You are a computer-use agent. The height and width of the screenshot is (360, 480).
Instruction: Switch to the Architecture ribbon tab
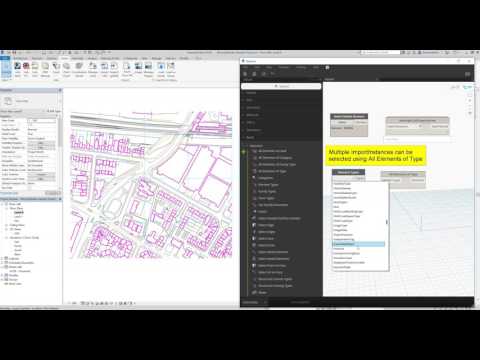click(x=21, y=58)
